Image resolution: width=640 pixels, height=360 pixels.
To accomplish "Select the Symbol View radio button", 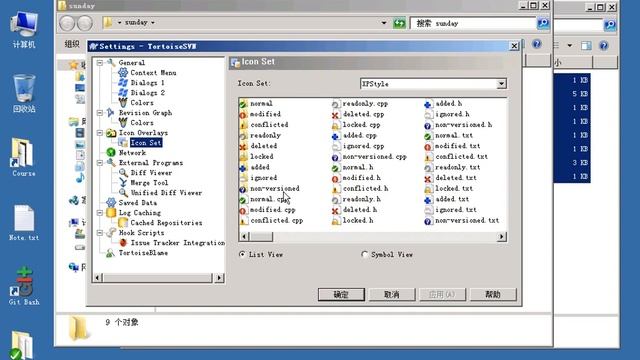I will click(364, 254).
